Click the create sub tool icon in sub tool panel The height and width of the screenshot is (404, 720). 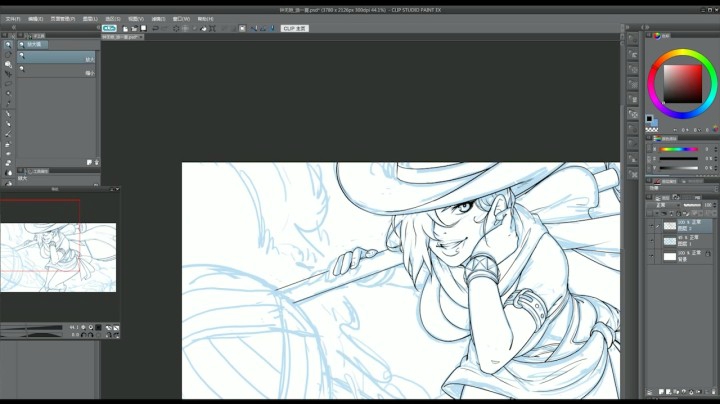[x=89, y=163]
